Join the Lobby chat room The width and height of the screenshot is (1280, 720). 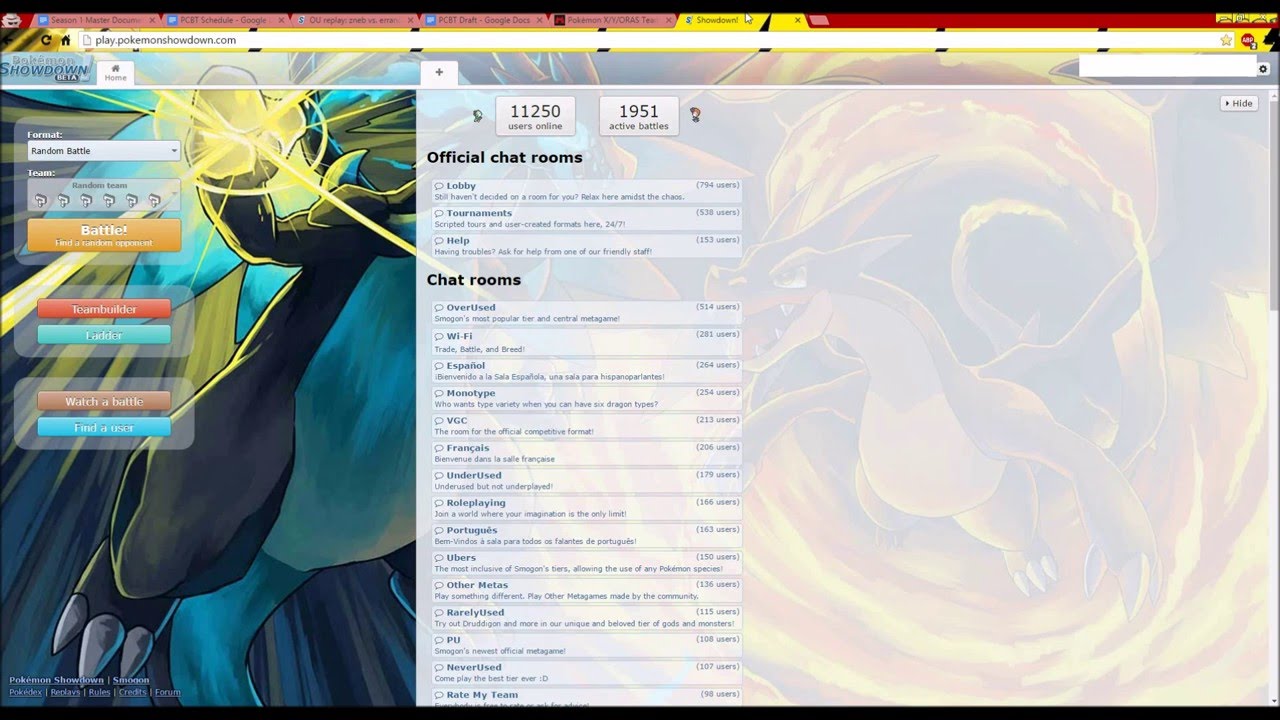coord(587,191)
